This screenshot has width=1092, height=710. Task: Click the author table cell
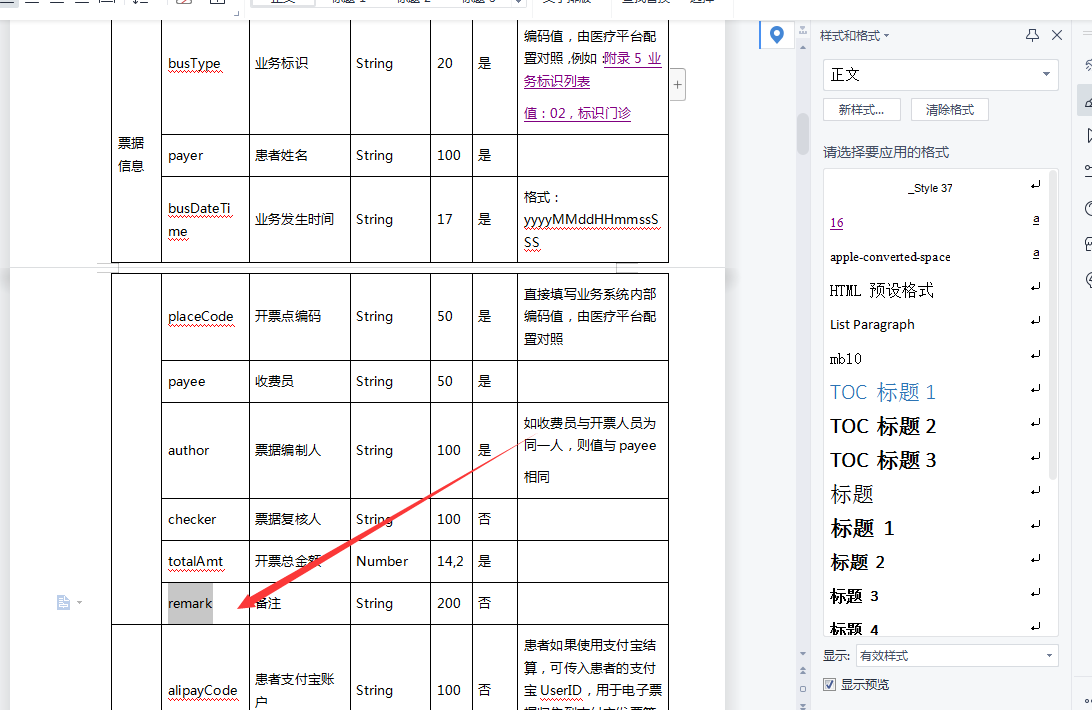[205, 450]
